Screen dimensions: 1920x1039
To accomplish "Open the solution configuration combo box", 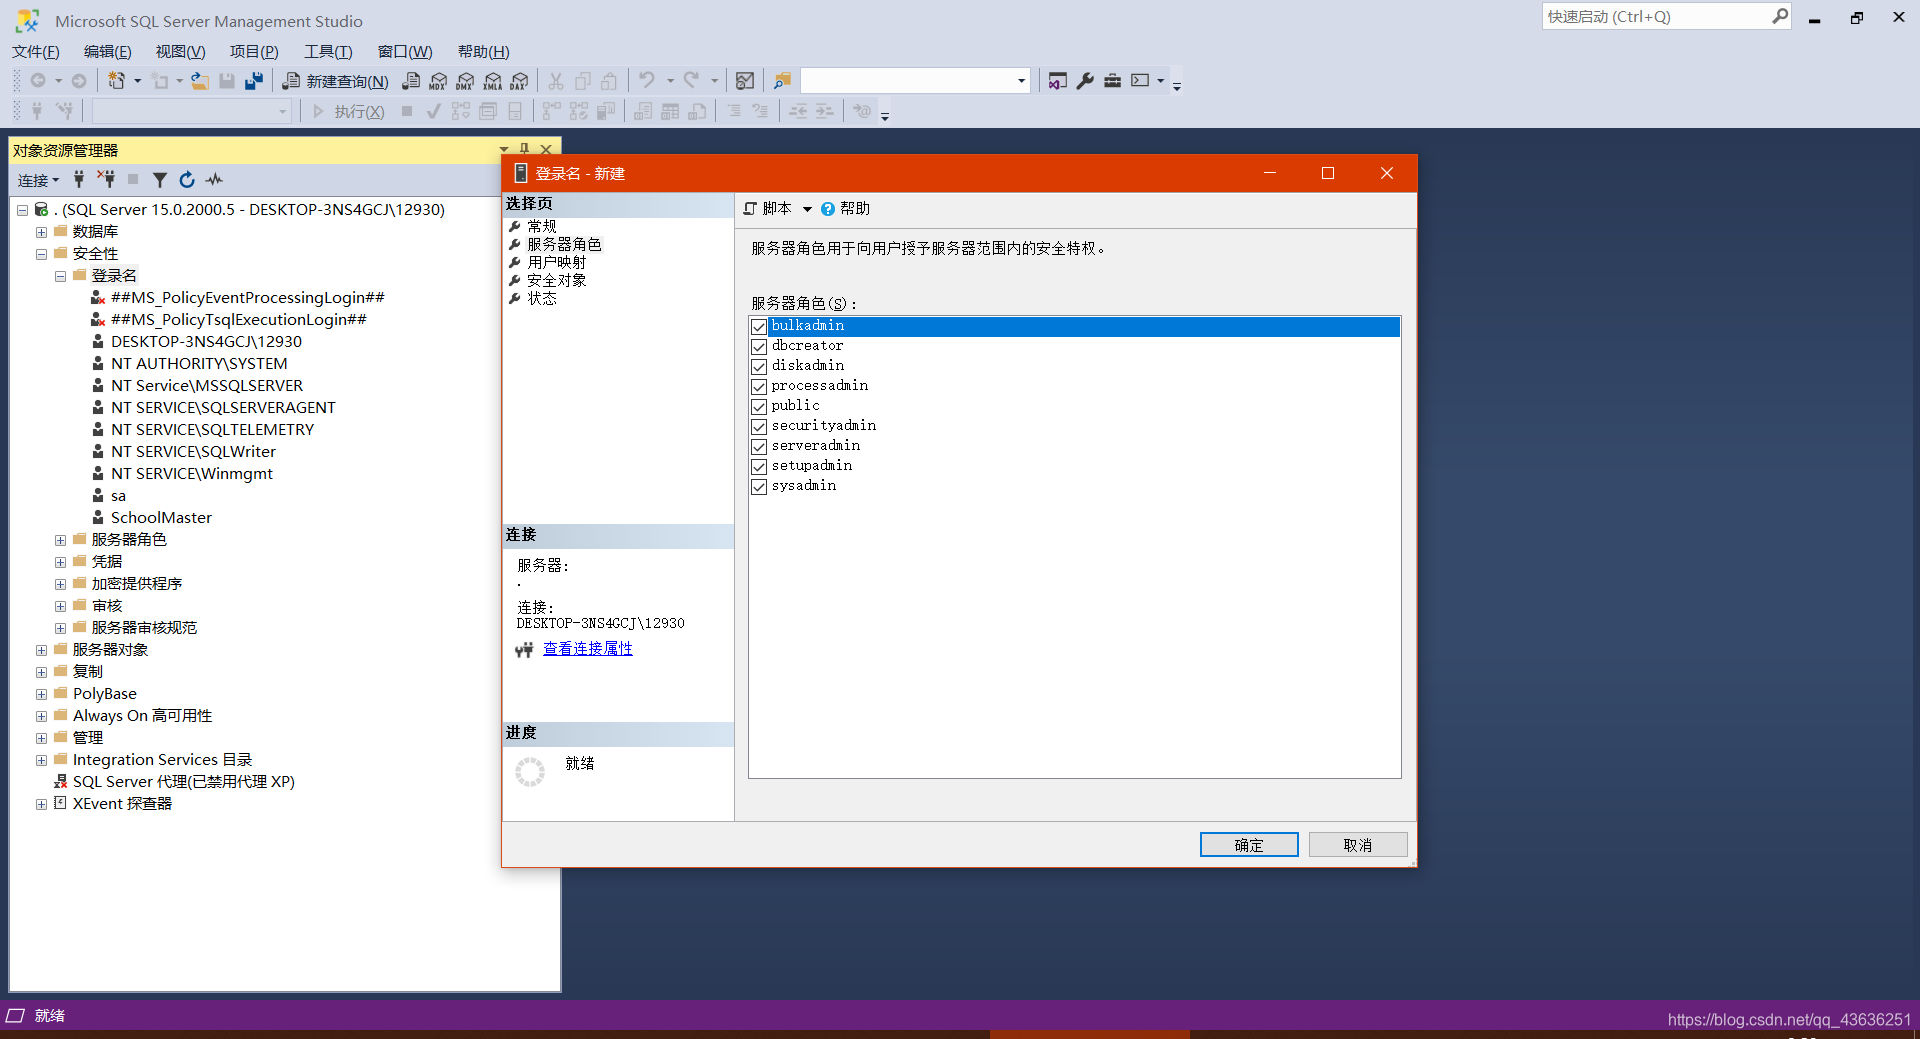I will tap(915, 81).
